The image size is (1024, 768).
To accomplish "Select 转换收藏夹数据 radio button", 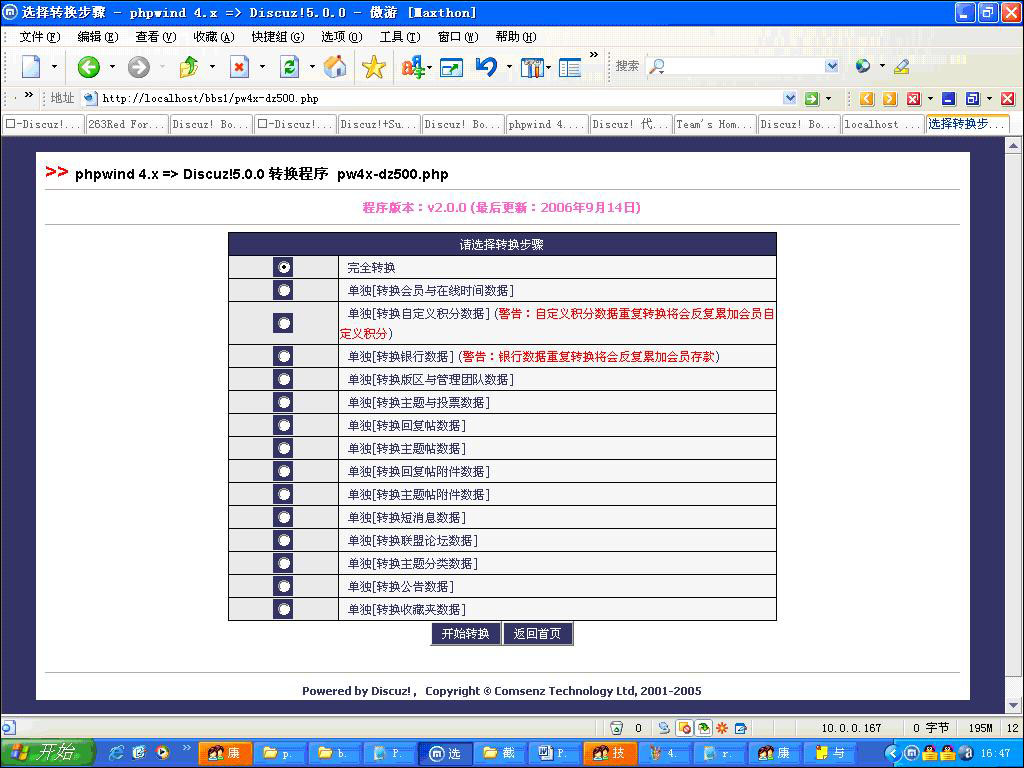I will pyautogui.click(x=283, y=609).
